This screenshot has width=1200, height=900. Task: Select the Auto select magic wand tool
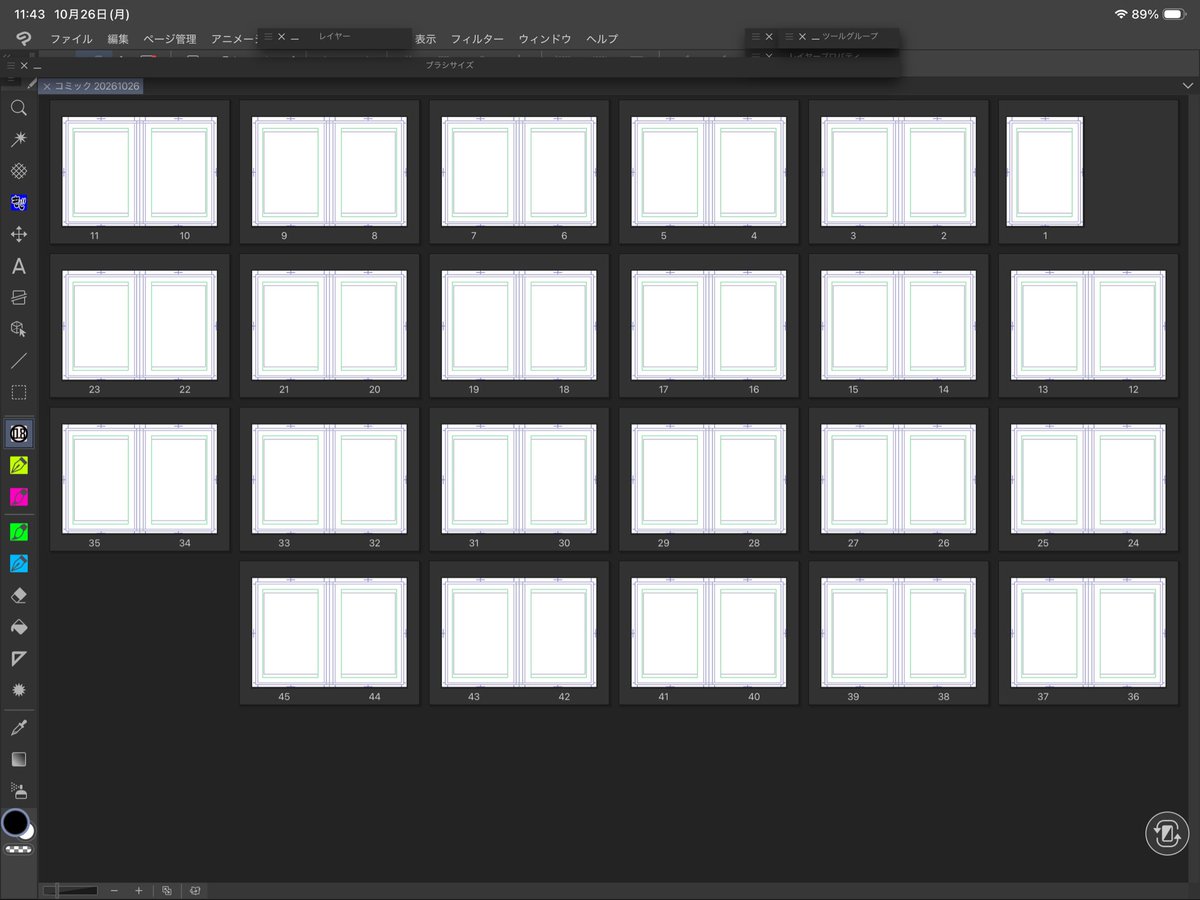click(18, 139)
